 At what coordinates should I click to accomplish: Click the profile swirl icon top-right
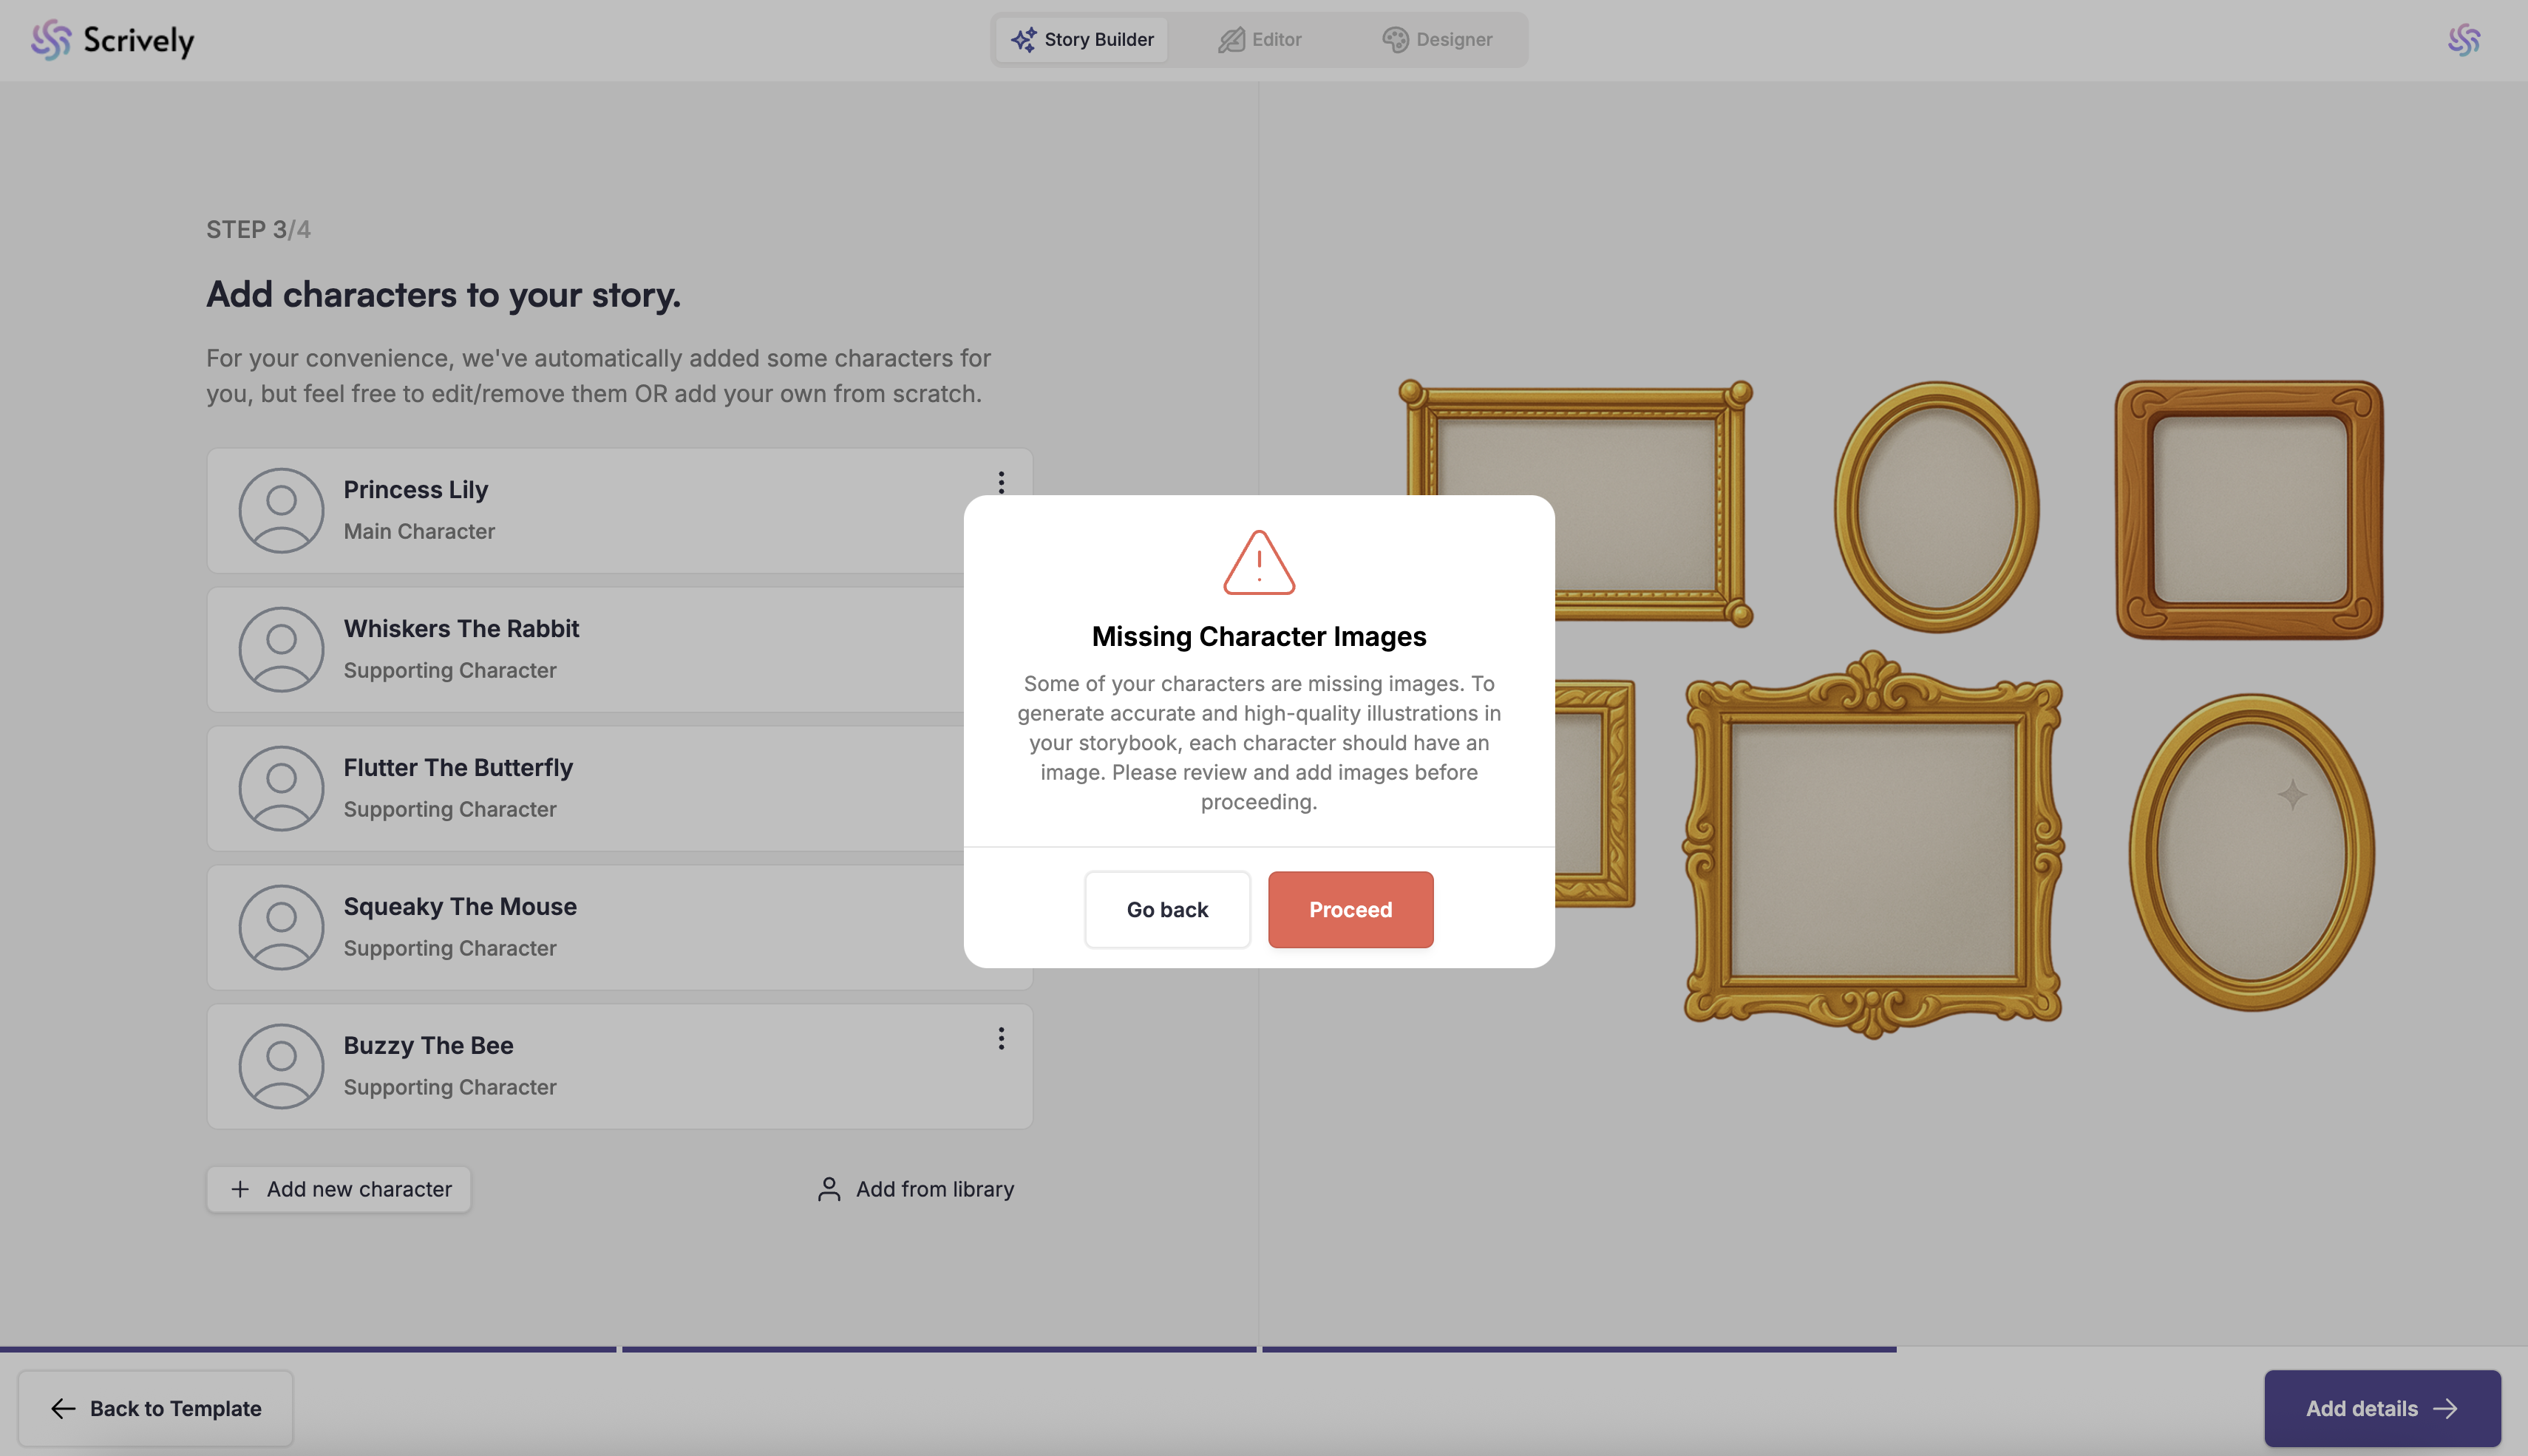(x=2463, y=40)
